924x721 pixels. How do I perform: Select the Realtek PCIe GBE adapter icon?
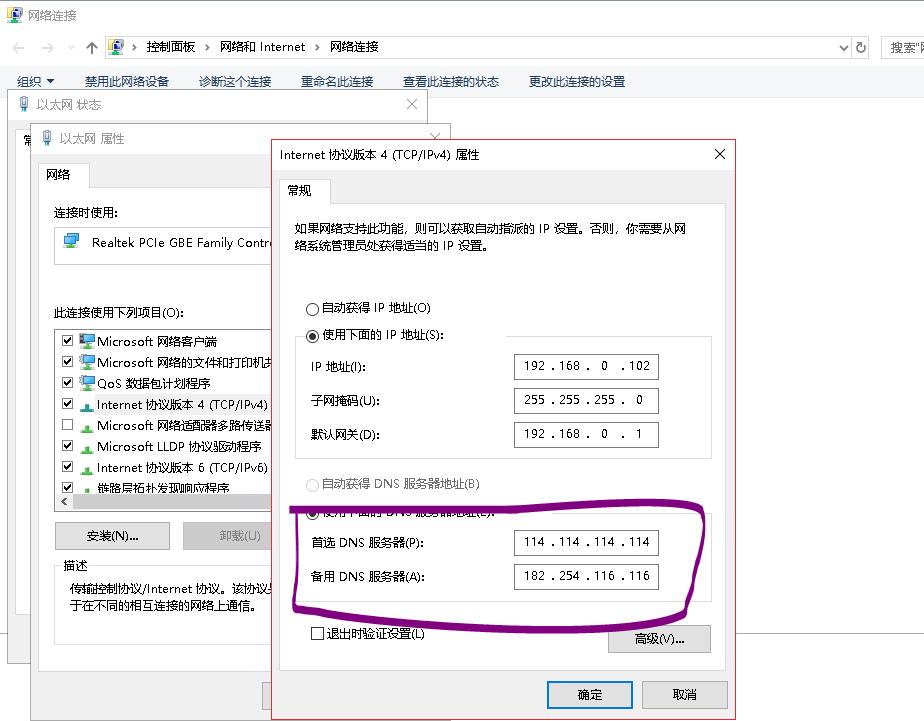tap(71, 242)
